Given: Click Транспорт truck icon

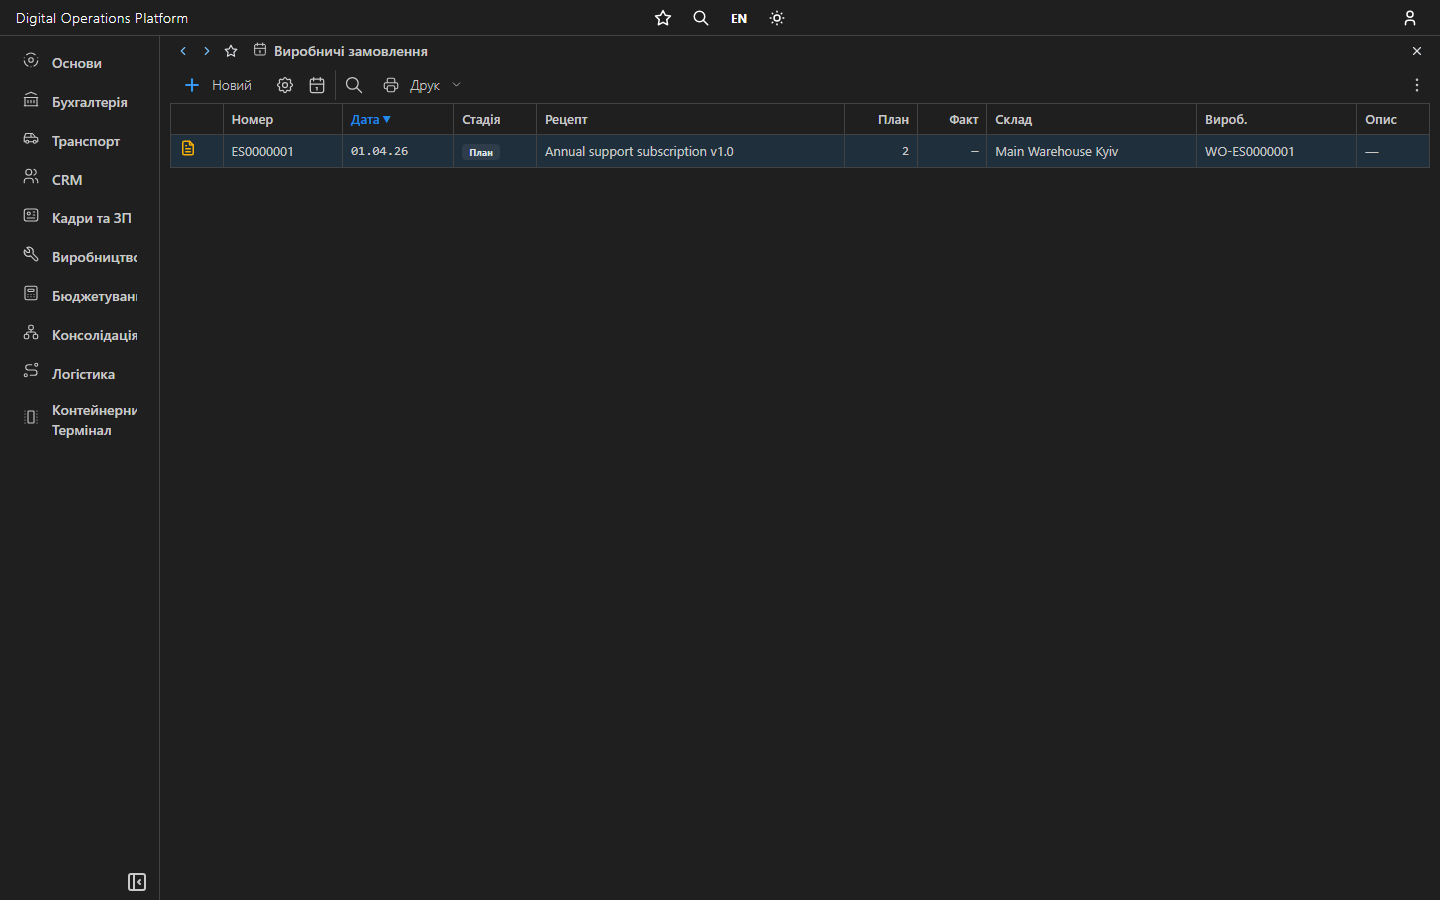Looking at the screenshot, I should 31,139.
